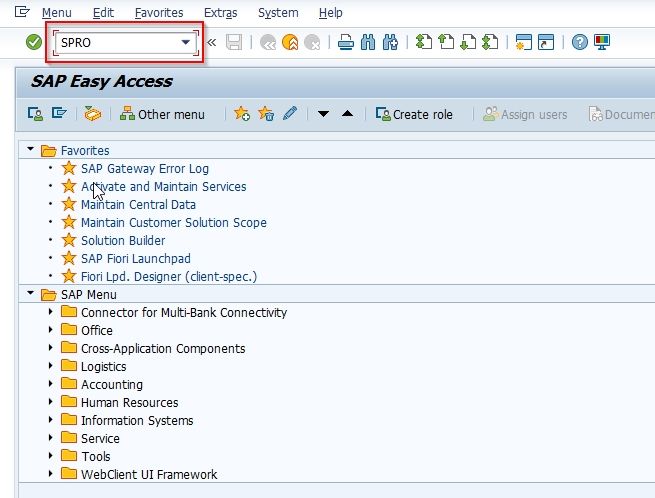Image resolution: width=655 pixels, height=498 pixels.
Task: Collapse the Favorites folder node
Action: tap(30, 149)
